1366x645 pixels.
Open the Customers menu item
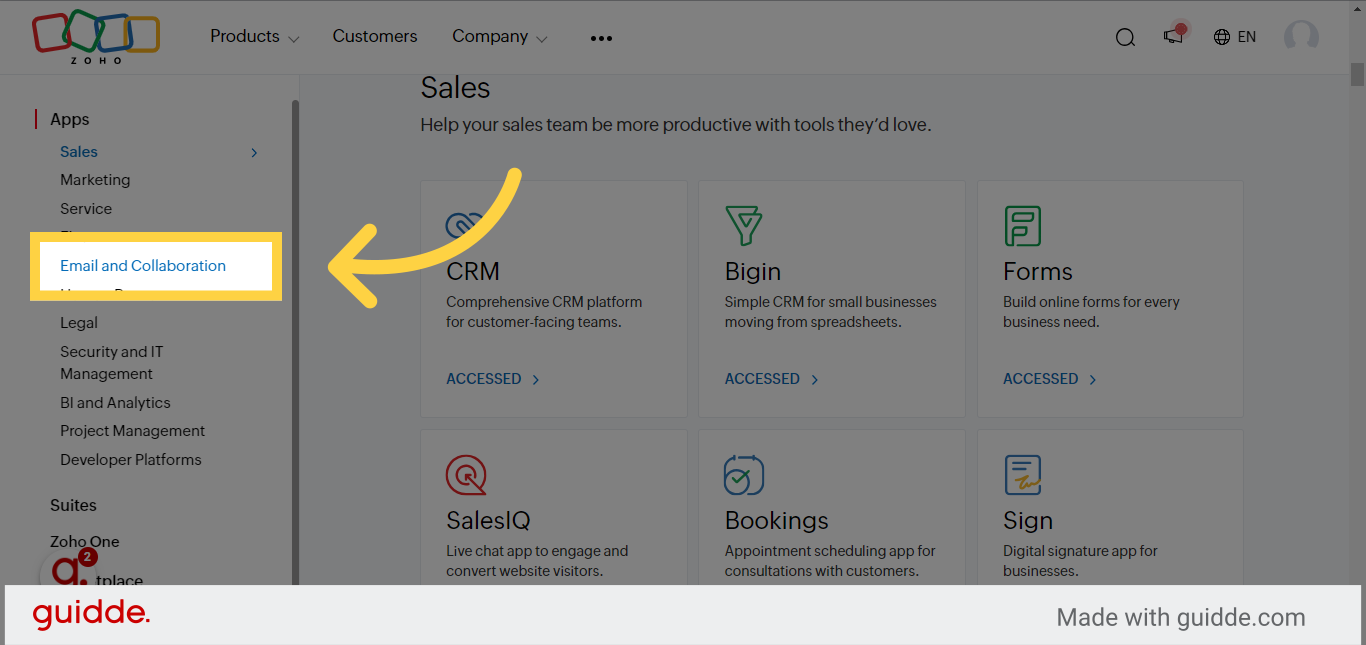tap(375, 36)
